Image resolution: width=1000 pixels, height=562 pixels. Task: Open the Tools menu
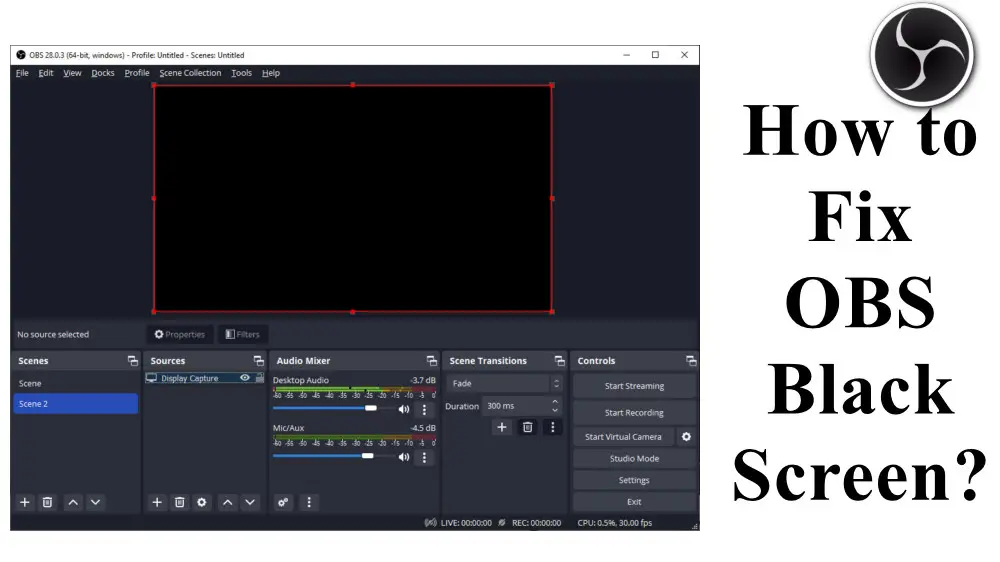pyautogui.click(x=241, y=73)
